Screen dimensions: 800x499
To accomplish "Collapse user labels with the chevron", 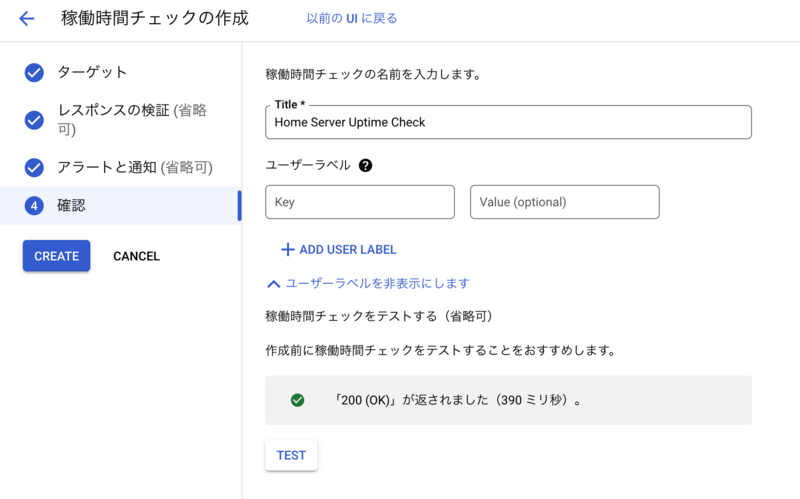I will tap(274, 284).
